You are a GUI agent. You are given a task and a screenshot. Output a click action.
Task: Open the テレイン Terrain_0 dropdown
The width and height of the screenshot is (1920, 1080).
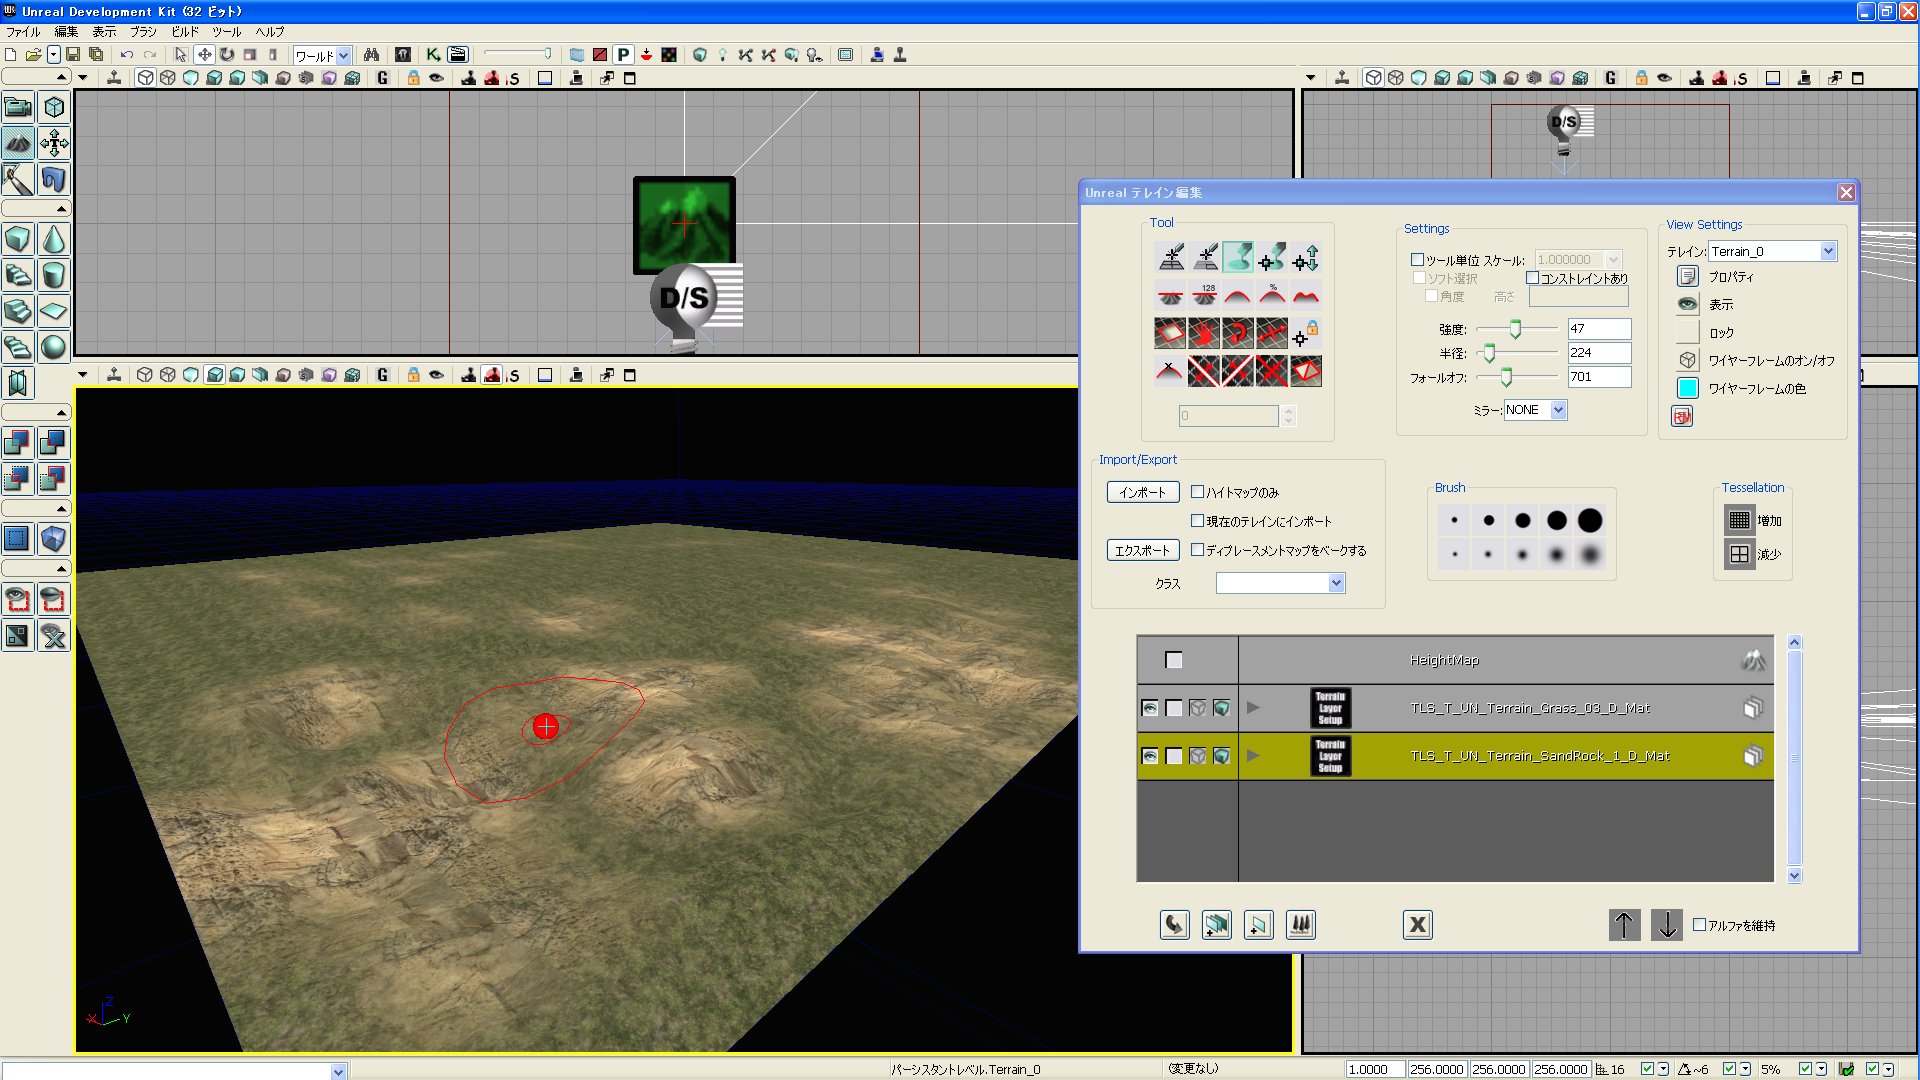(x=1828, y=251)
